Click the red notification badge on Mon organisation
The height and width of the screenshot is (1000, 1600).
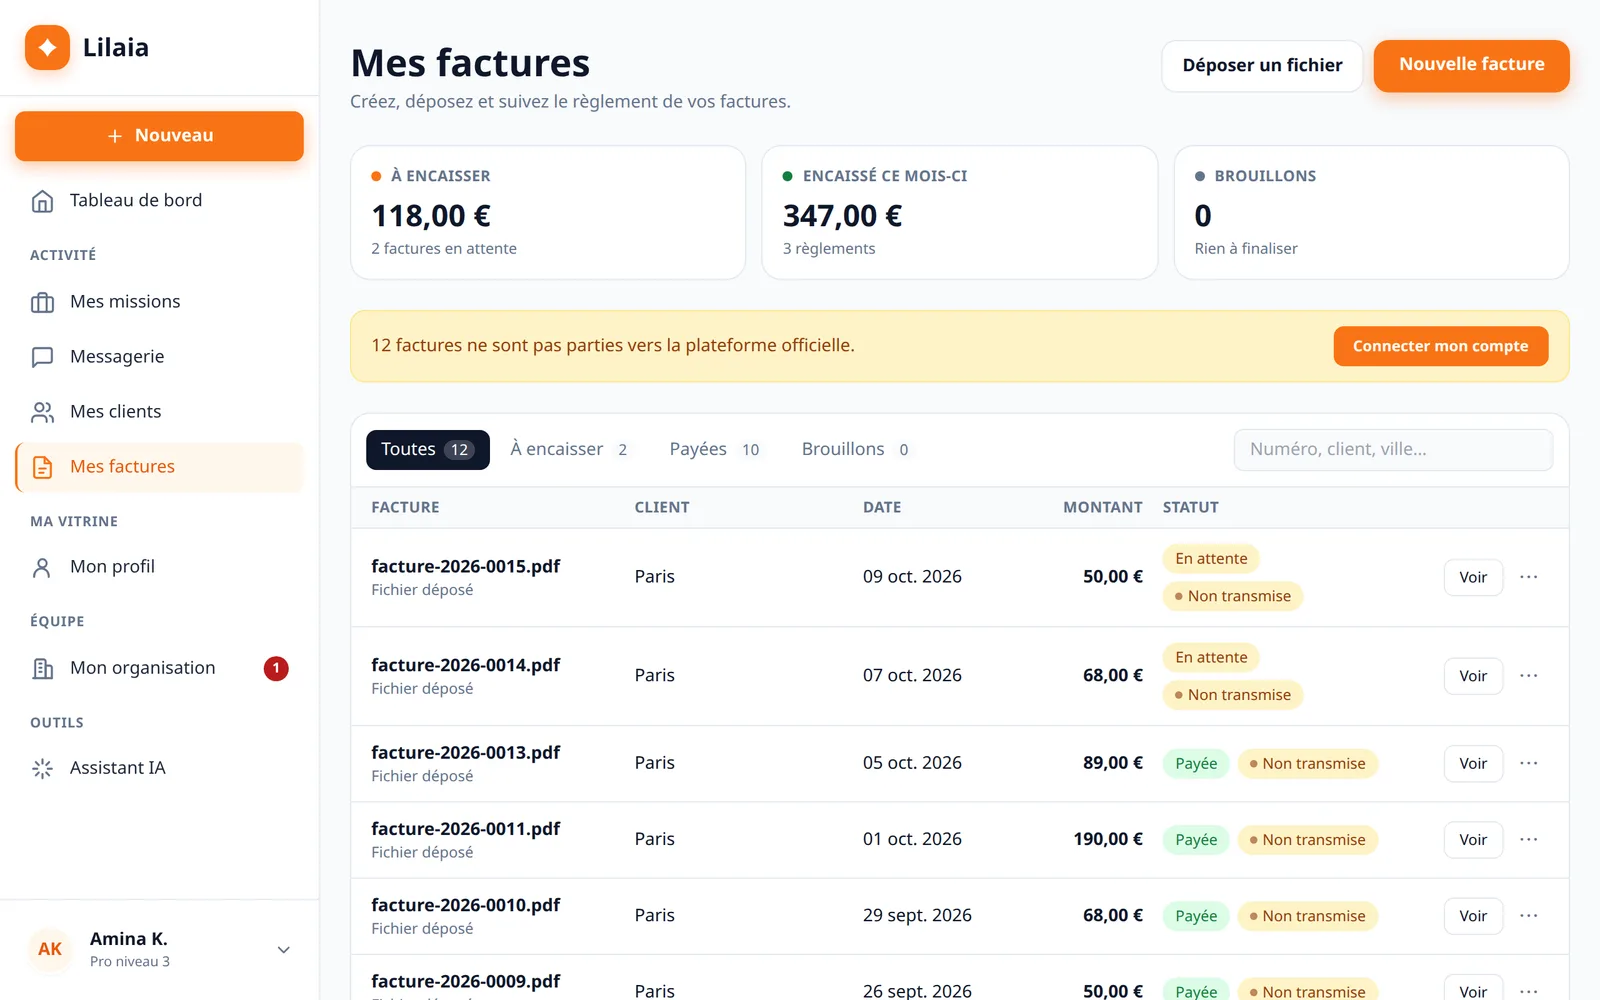[276, 668]
